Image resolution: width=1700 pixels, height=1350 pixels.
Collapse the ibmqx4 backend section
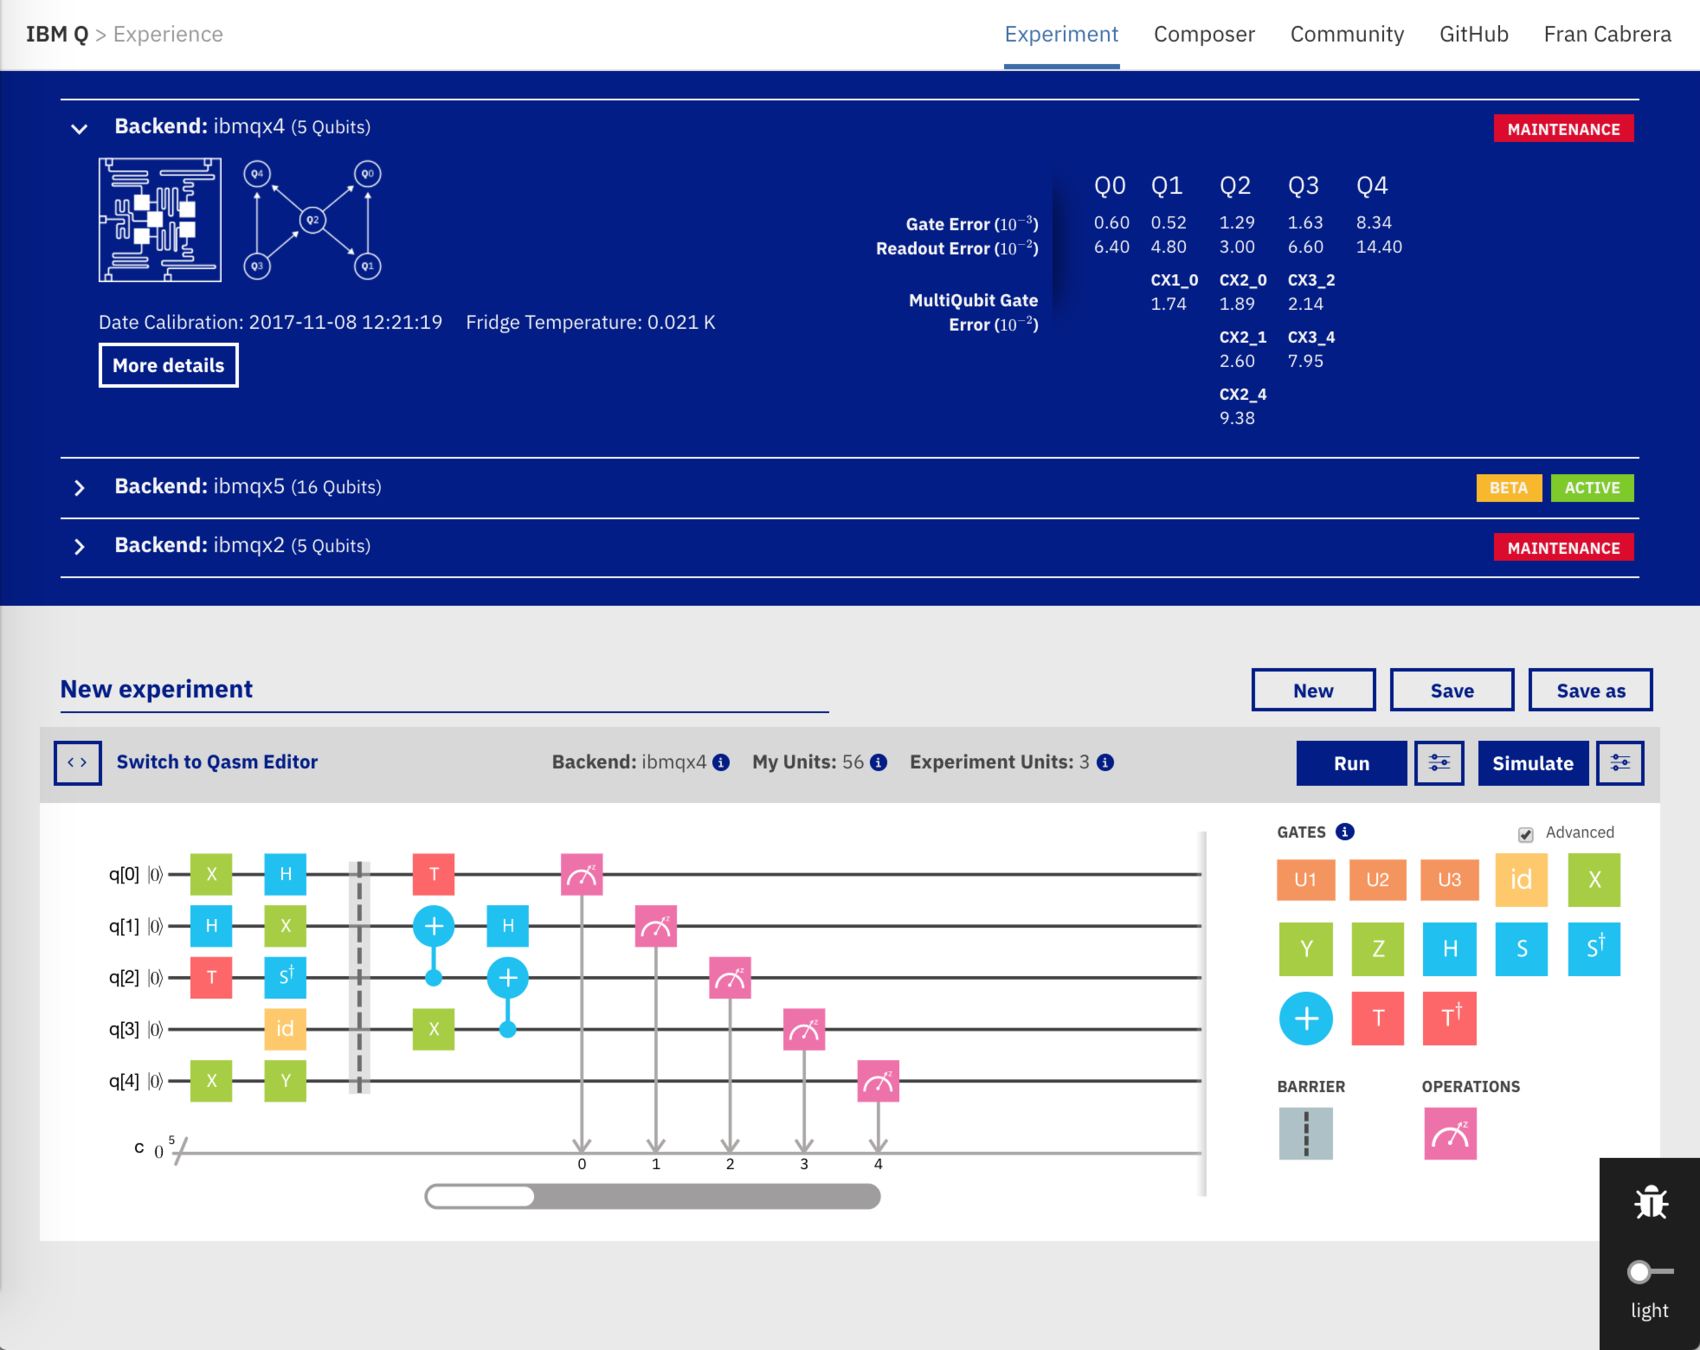[x=79, y=128]
